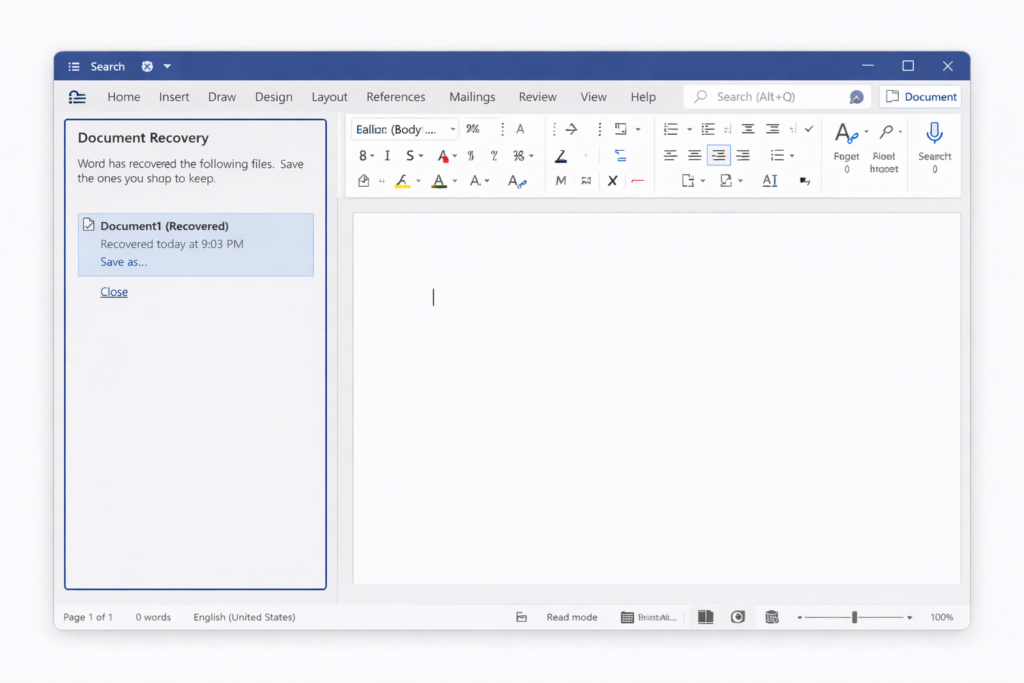1024x683 pixels.
Task: Click the blue microphone dictate icon
Action: point(935,133)
